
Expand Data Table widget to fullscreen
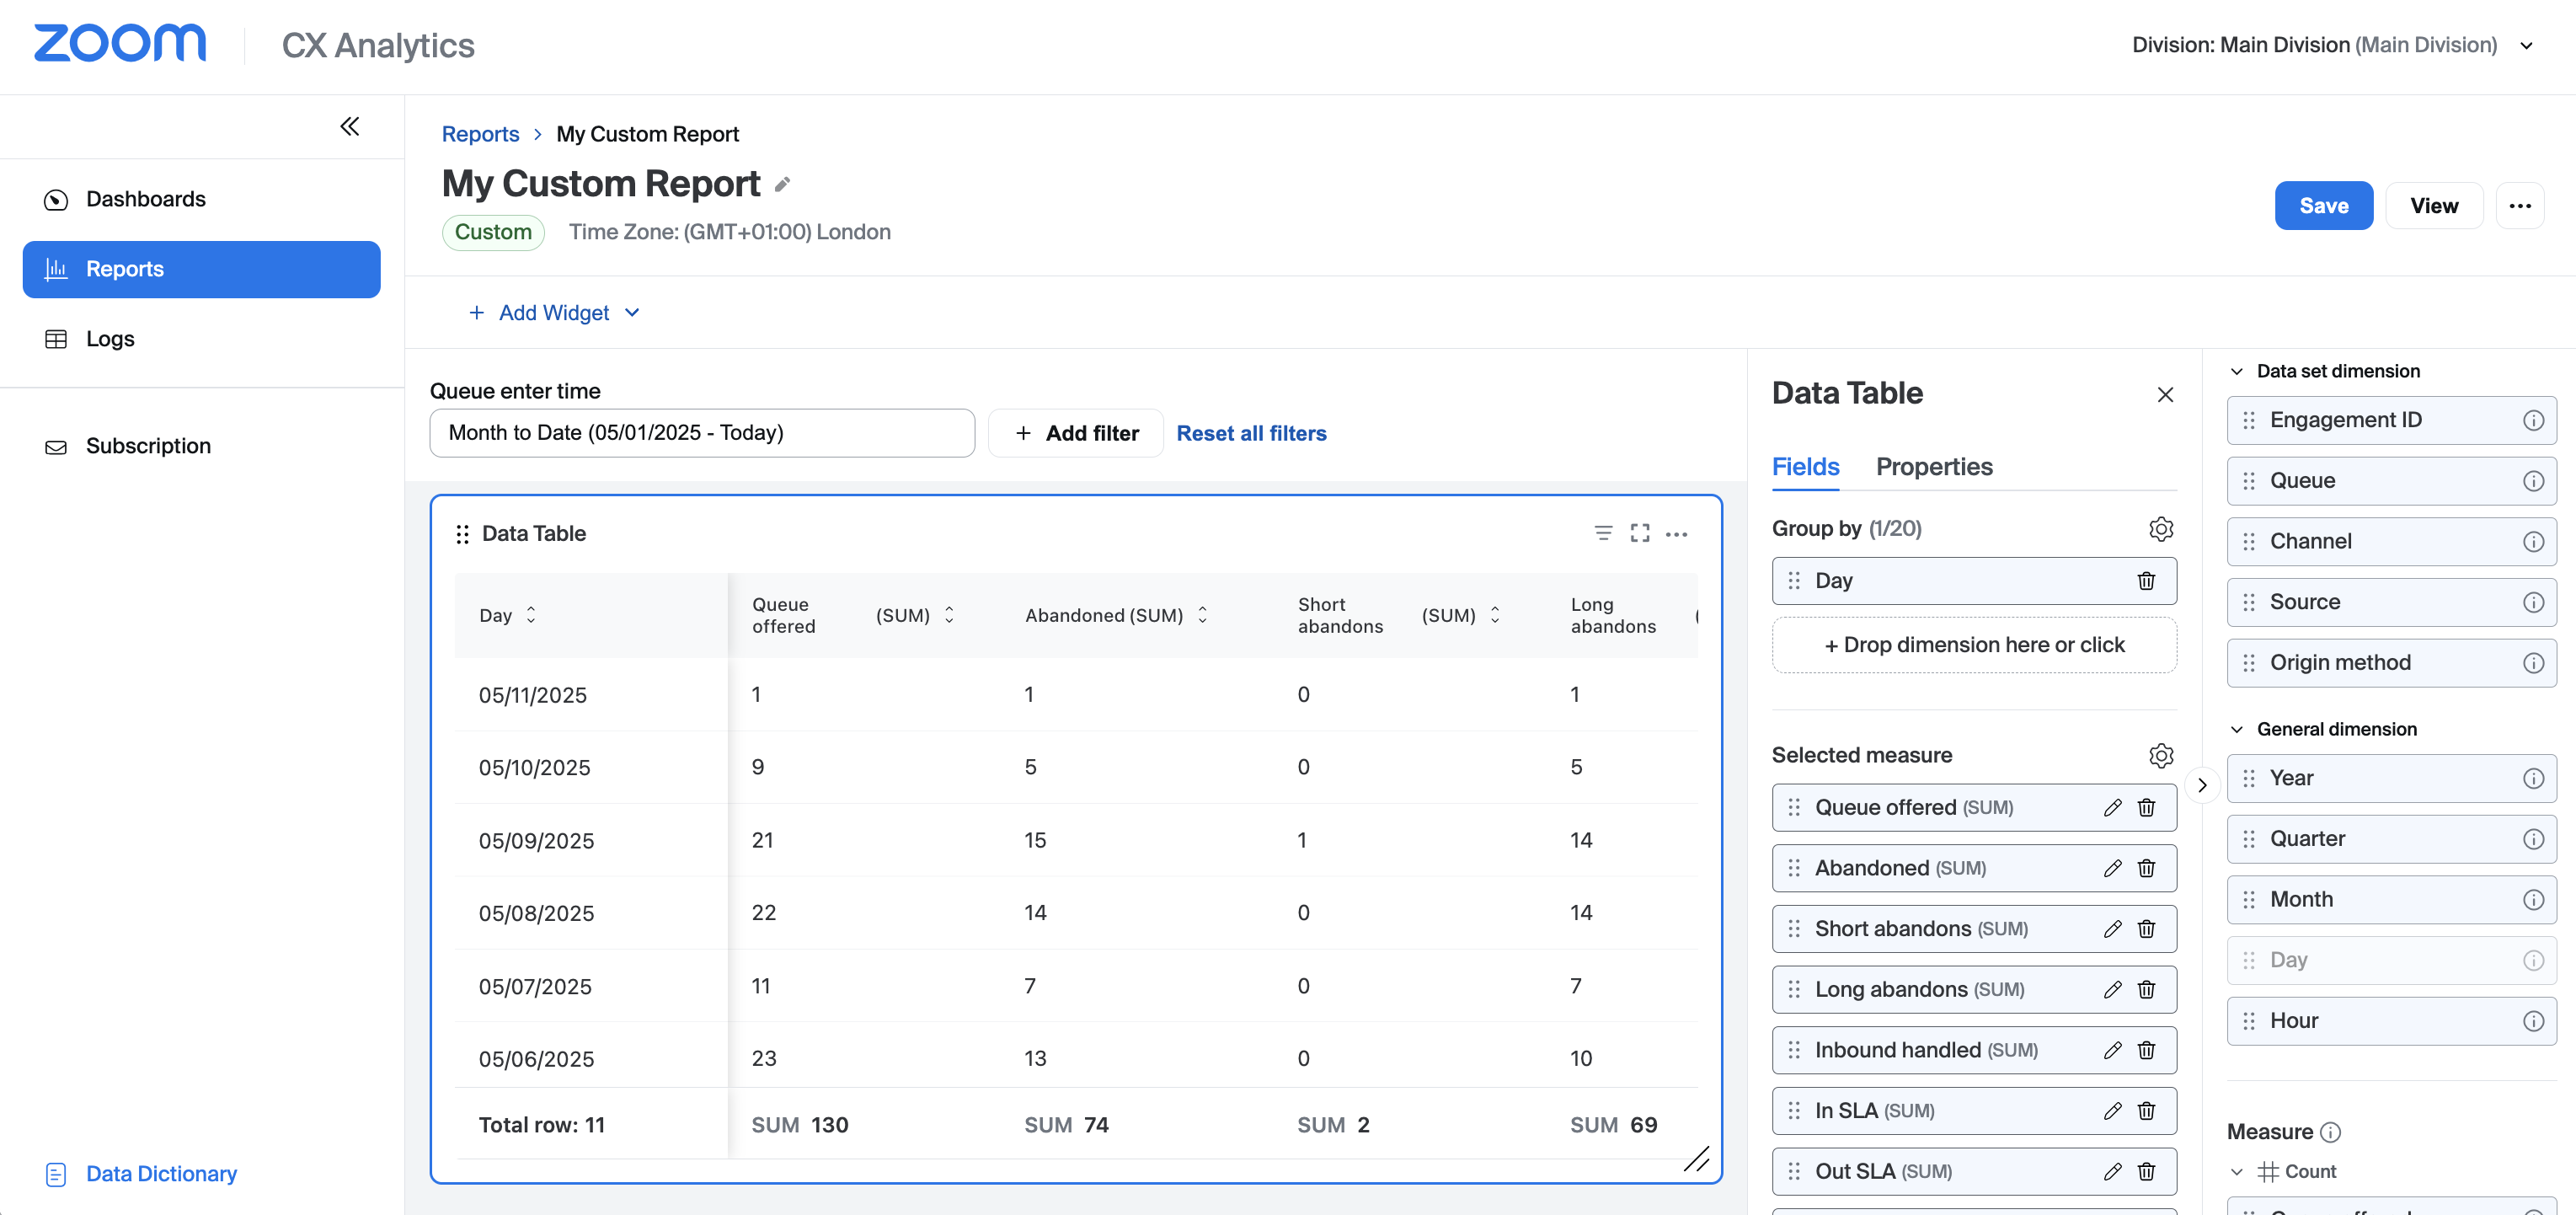coord(1640,533)
